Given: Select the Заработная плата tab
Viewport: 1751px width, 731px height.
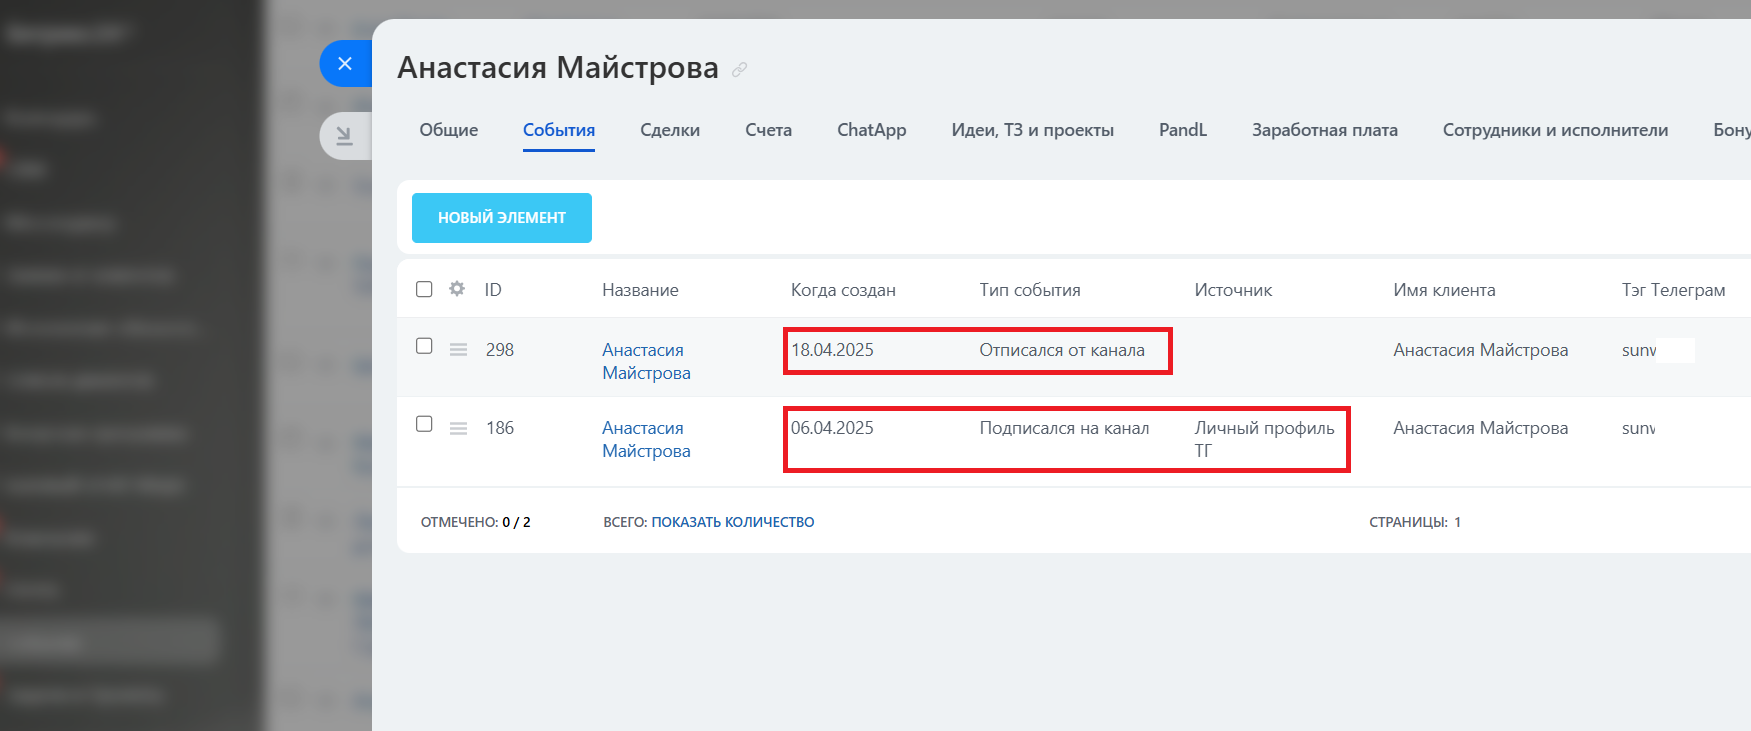Looking at the screenshot, I should point(1324,130).
